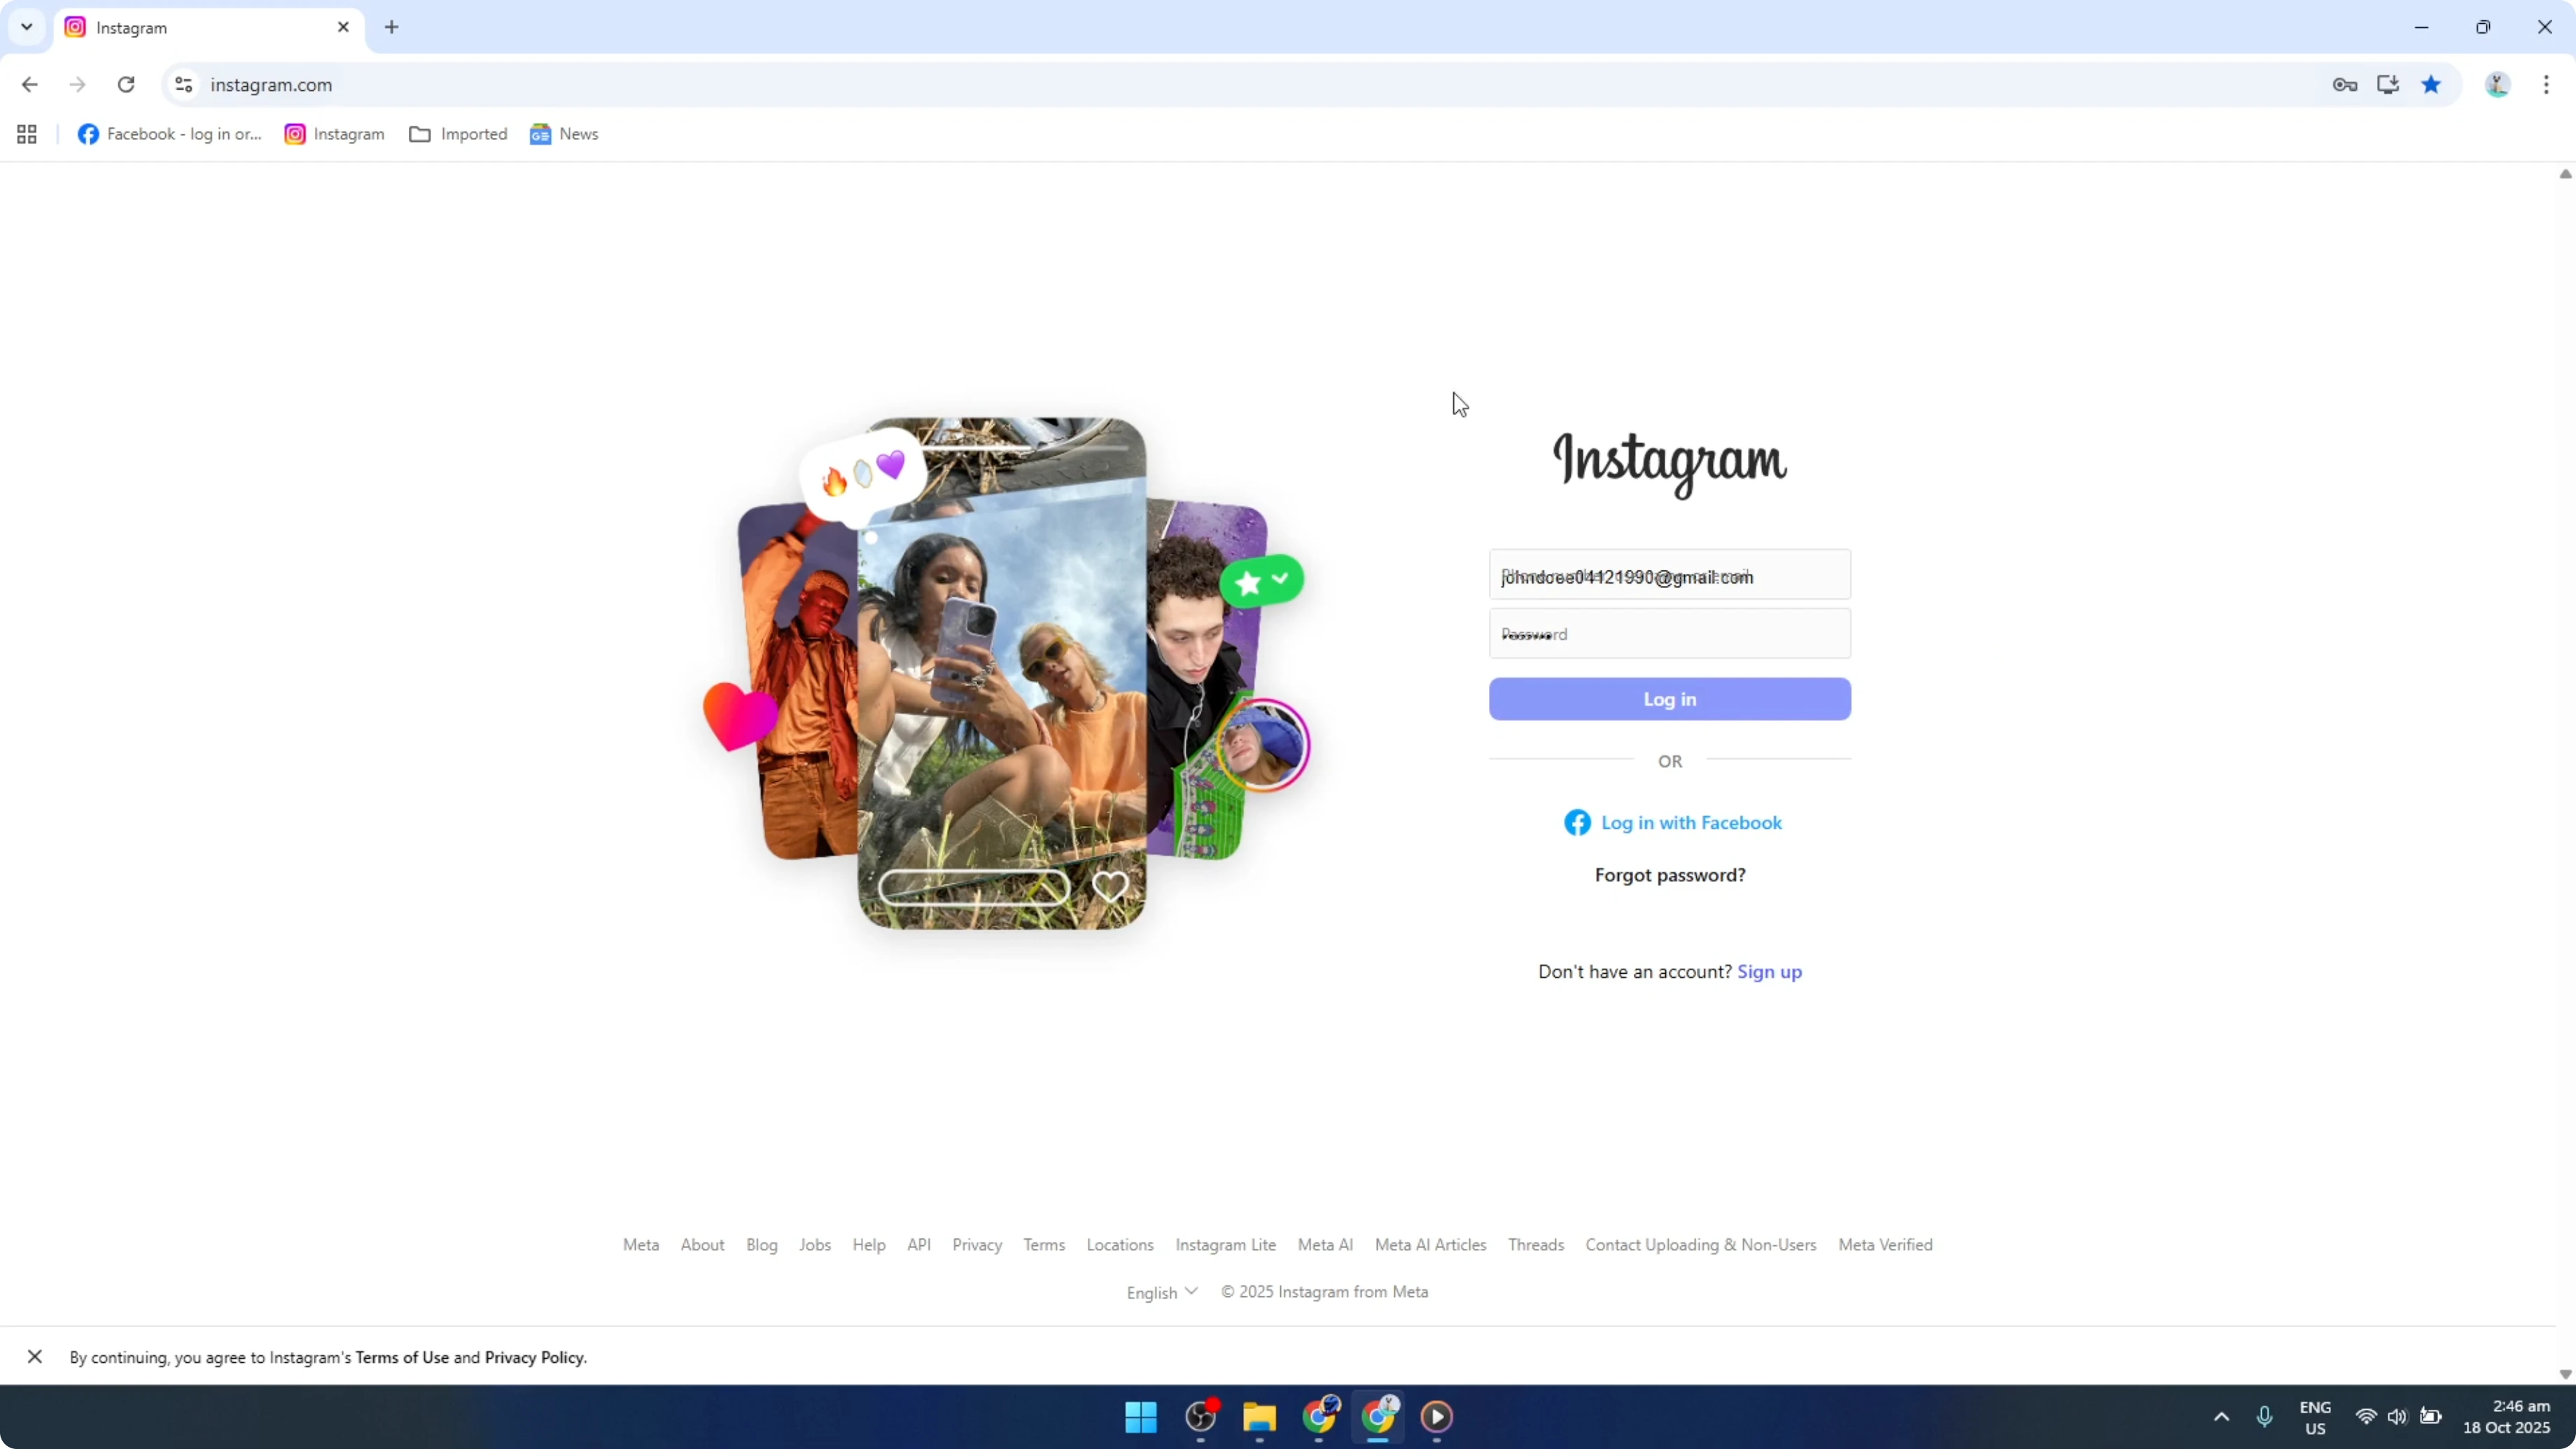Click the username input field
This screenshot has height=1449, width=2576.
pos(1668,576)
